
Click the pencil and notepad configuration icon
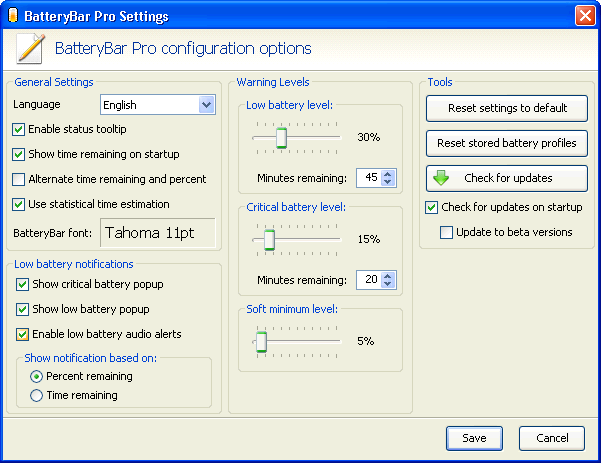(31, 49)
